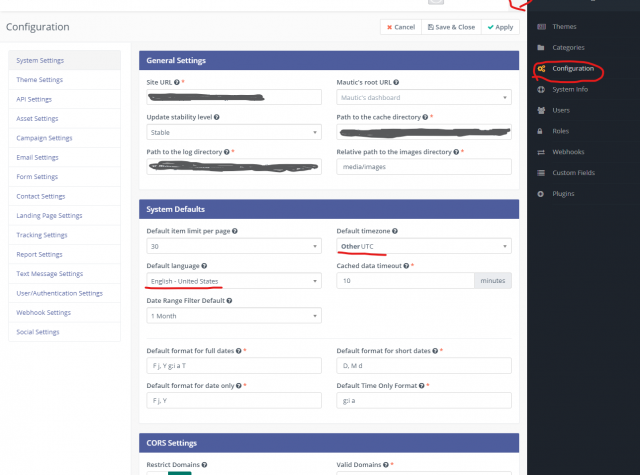Click the Categories folder icon
640x475 pixels.
click(x=541, y=48)
